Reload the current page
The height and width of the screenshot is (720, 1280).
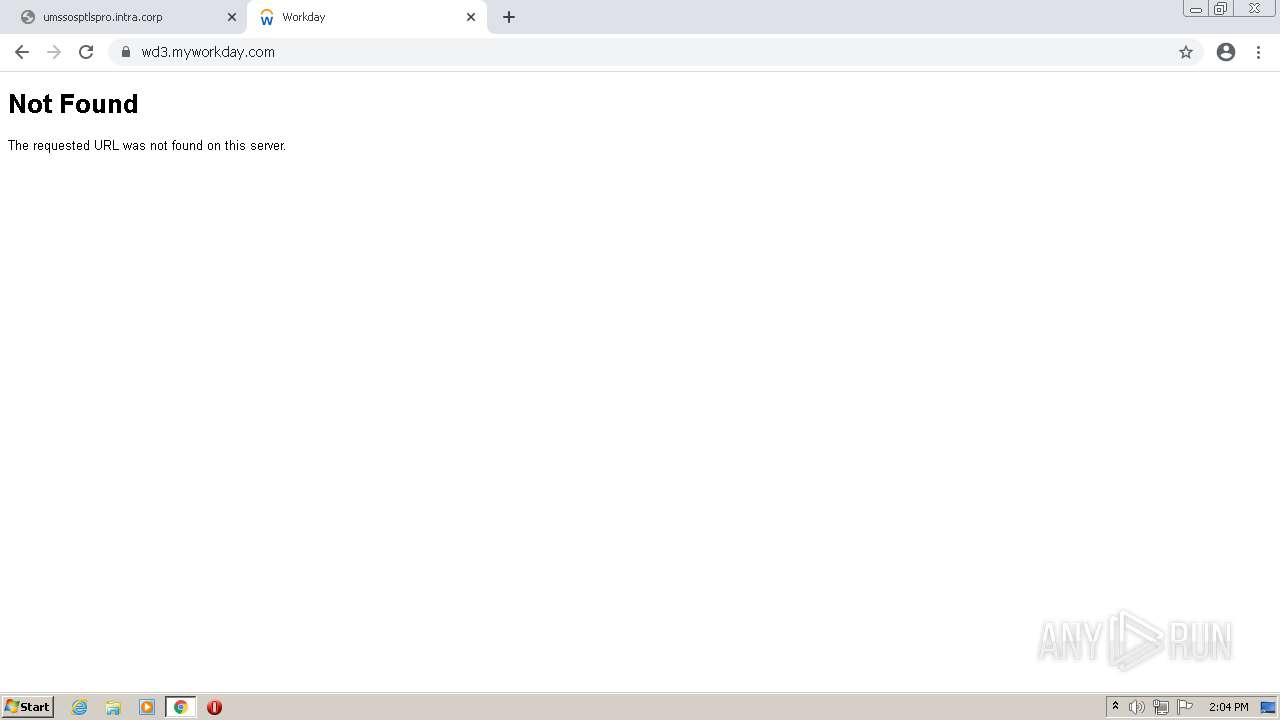[86, 52]
